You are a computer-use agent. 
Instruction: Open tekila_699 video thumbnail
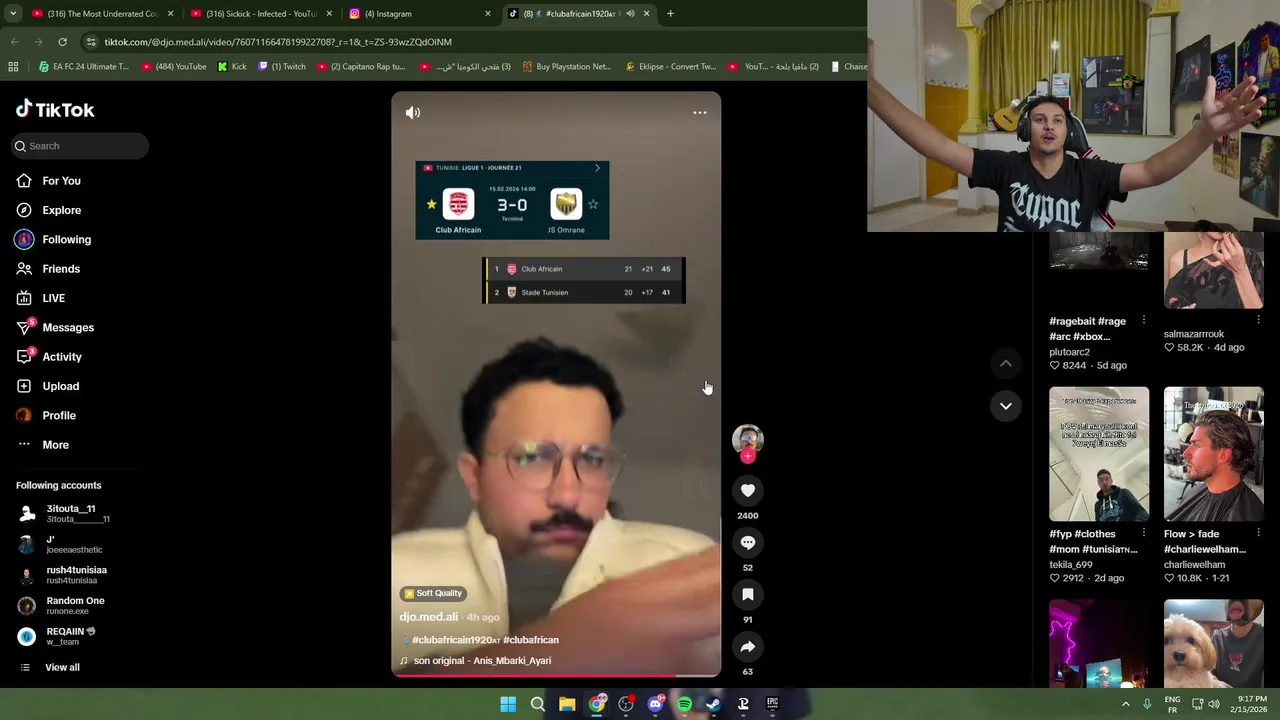pos(1099,454)
